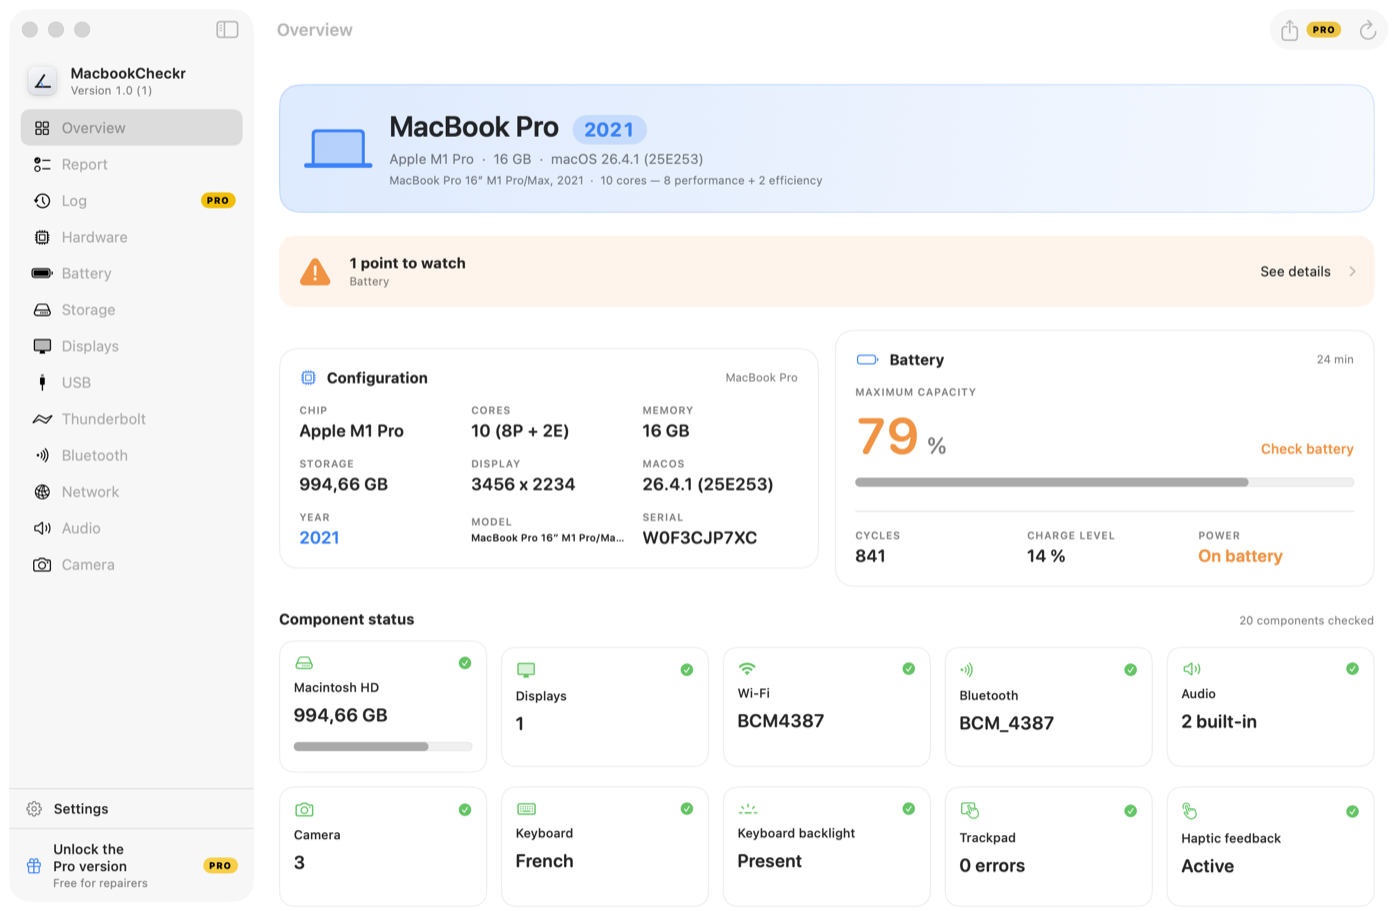Click the 841 cycles value
Image resolution: width=1400 pixels, height=911 pixels.
click(x=870, y=556)
